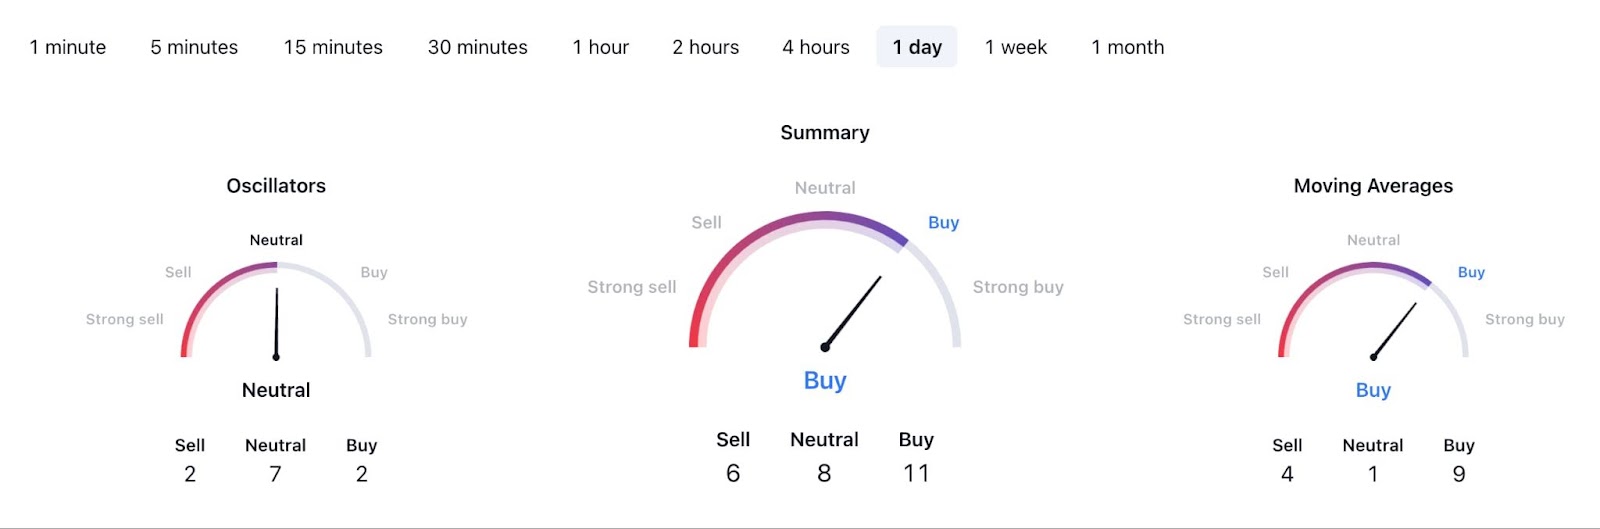The height and width of the screenshot is (529, 1600).
Task: Click the Summary gauge needle
Action: click(x=853, y=311)
